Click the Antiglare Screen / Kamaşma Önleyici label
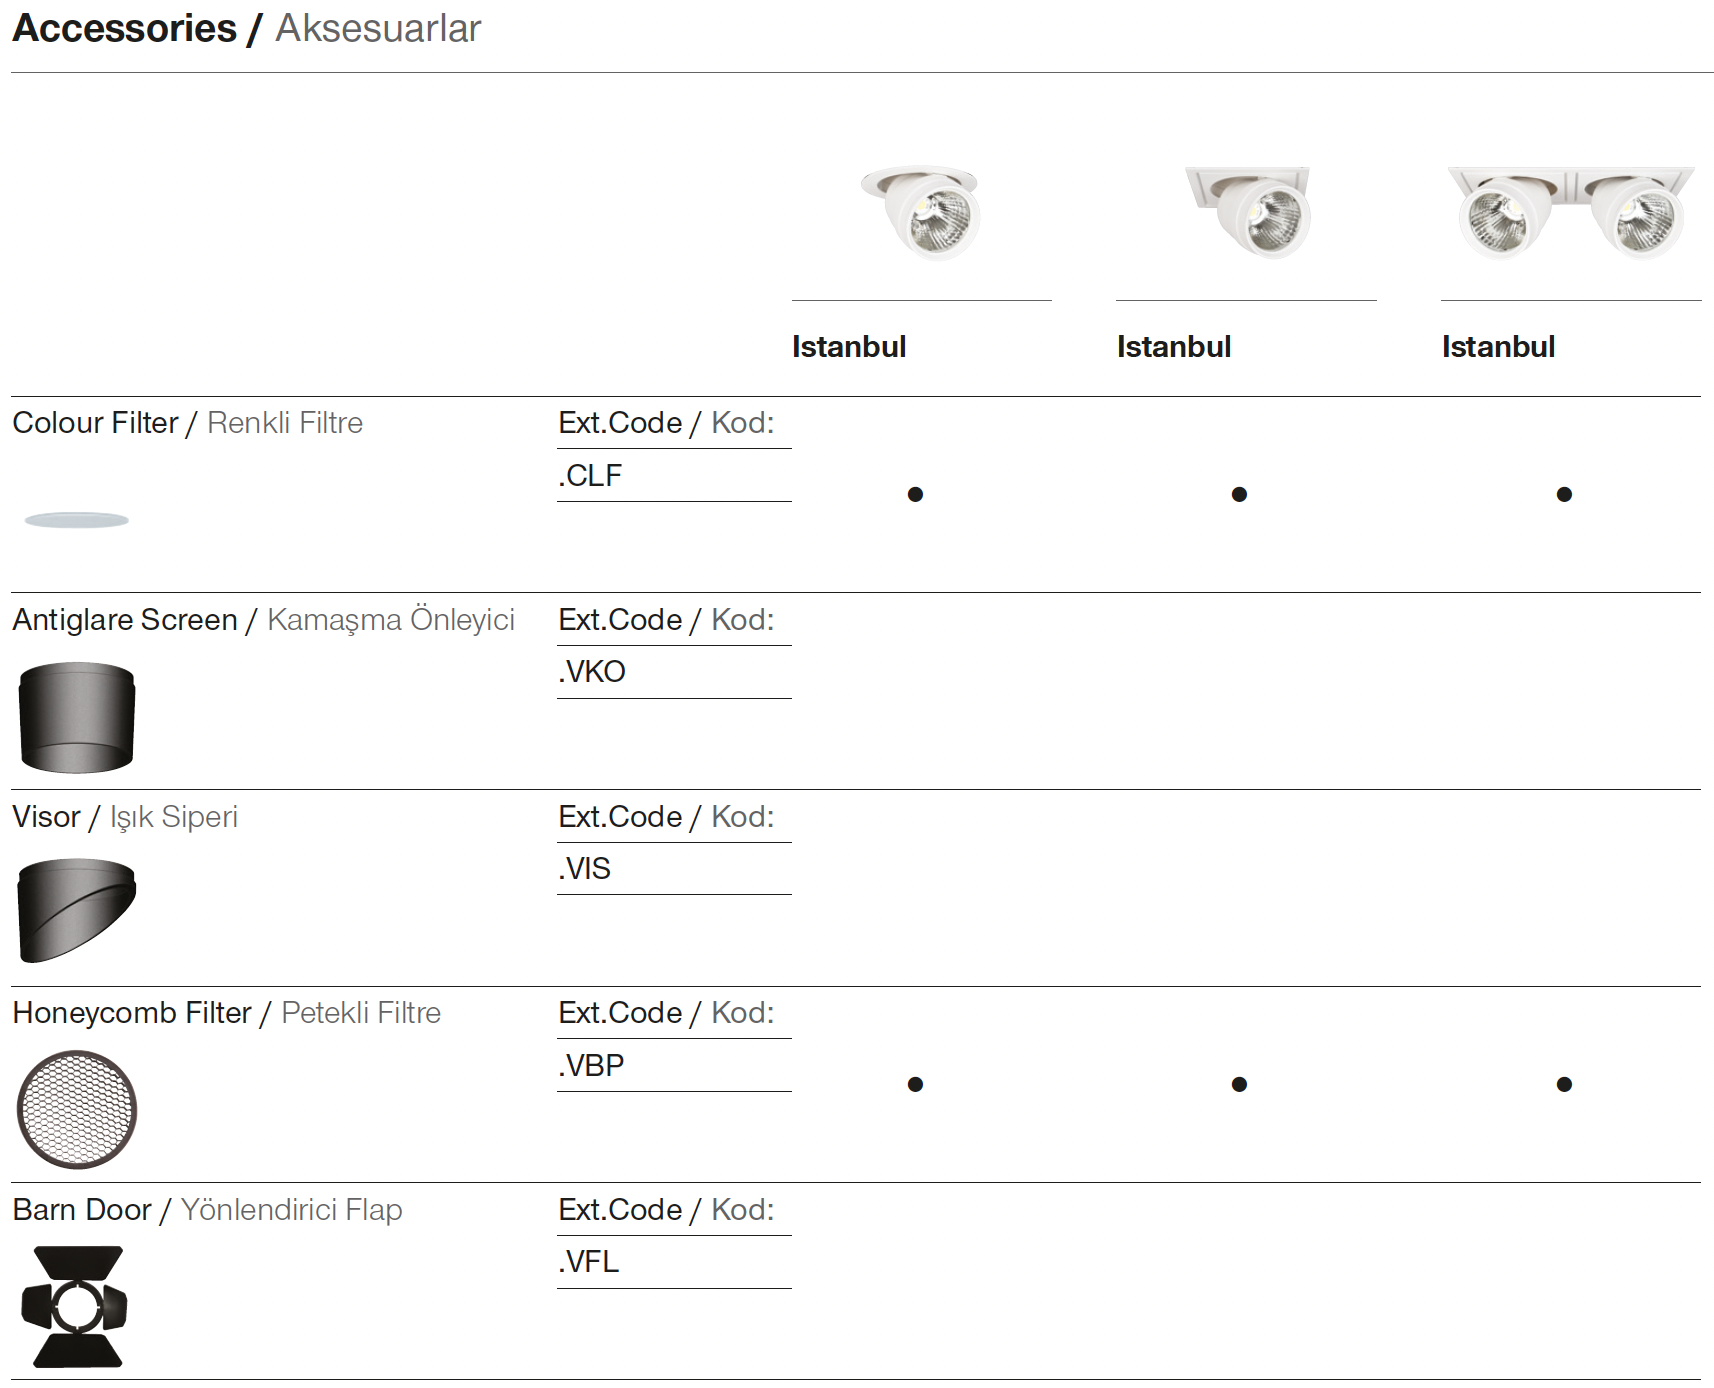The image size is (1714, 1388). [x=263, y=620]
